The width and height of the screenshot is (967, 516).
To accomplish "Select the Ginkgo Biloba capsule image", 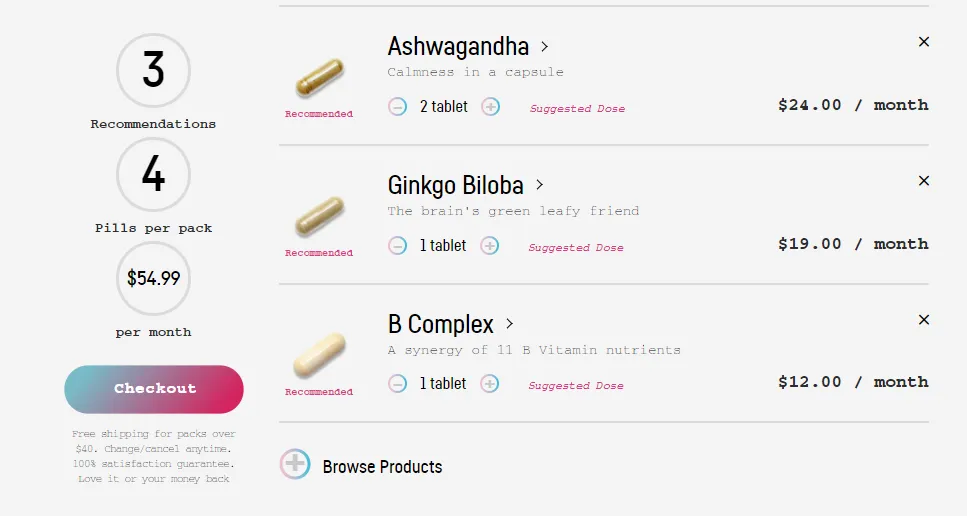I will (x=319, y=216).
